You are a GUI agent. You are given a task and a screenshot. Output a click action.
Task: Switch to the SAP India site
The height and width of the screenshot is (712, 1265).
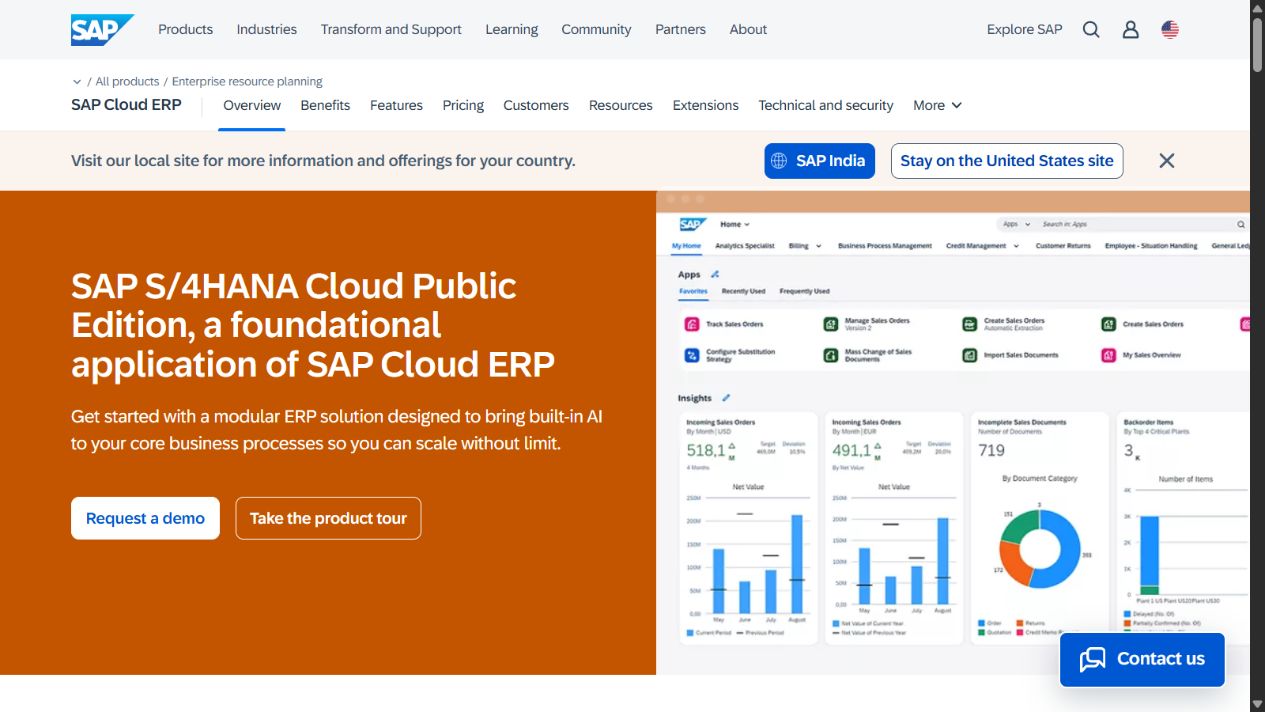(820, 161)
